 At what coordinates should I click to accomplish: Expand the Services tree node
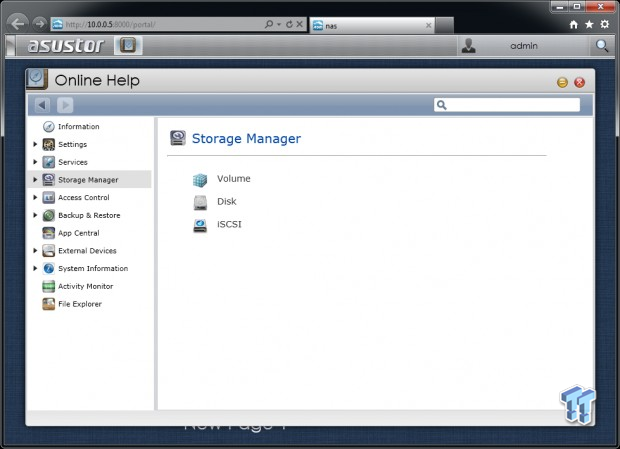pyautogui.click(x=35, y=162)
